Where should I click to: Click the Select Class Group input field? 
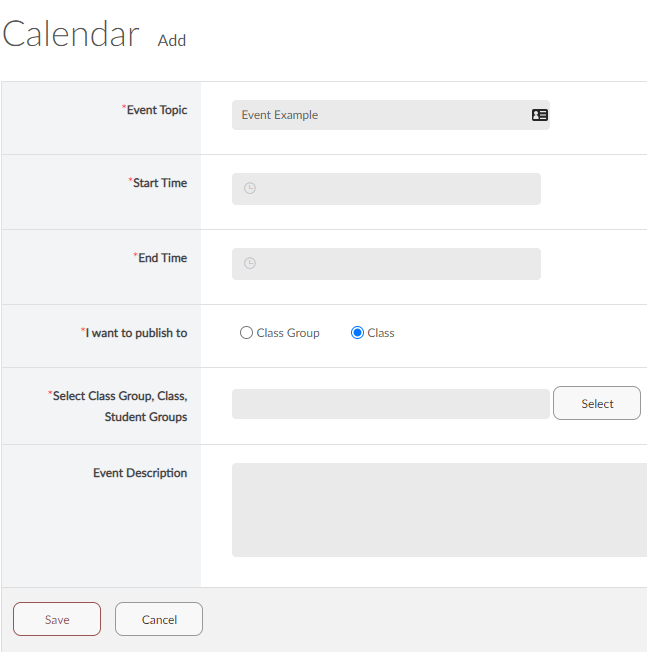(x=391, y=404)
